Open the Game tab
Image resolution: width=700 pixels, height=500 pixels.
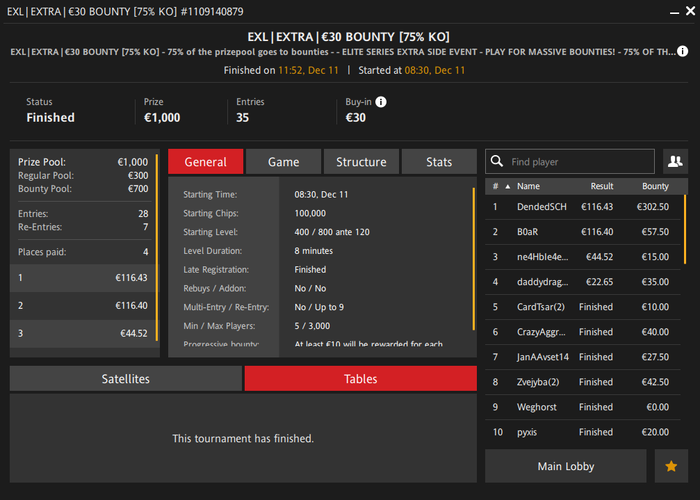pyautogui.click(x=283, y=162)
